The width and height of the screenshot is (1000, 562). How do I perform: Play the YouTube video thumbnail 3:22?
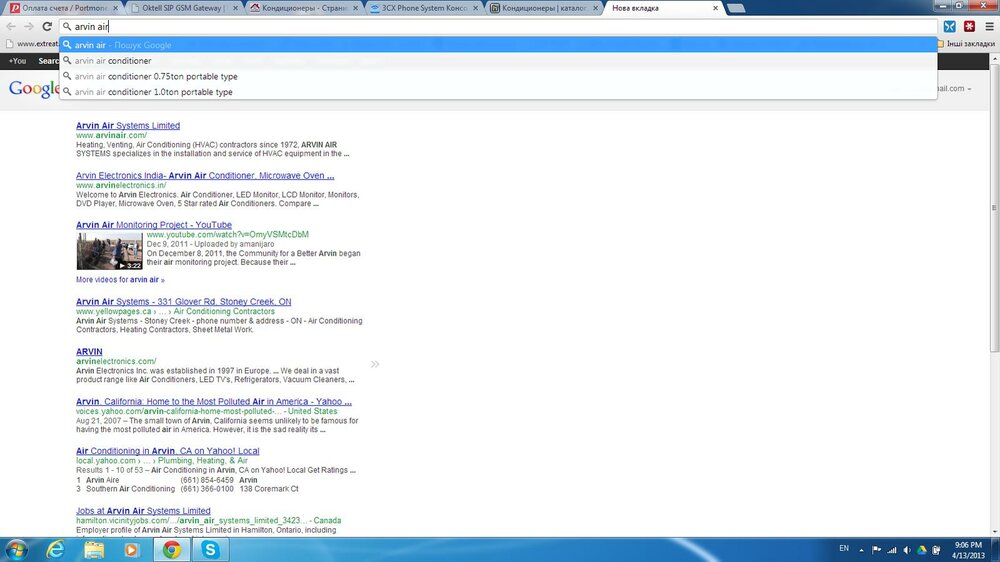coord(109,251)
